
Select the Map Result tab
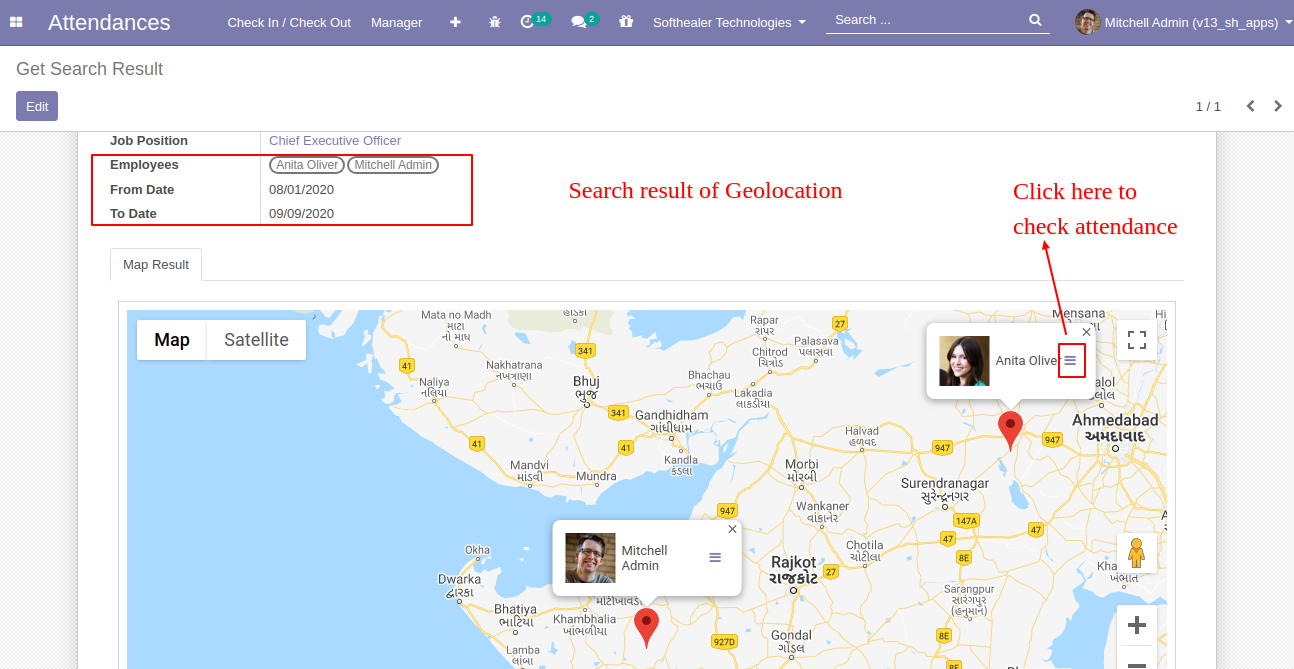pos(156,264)
